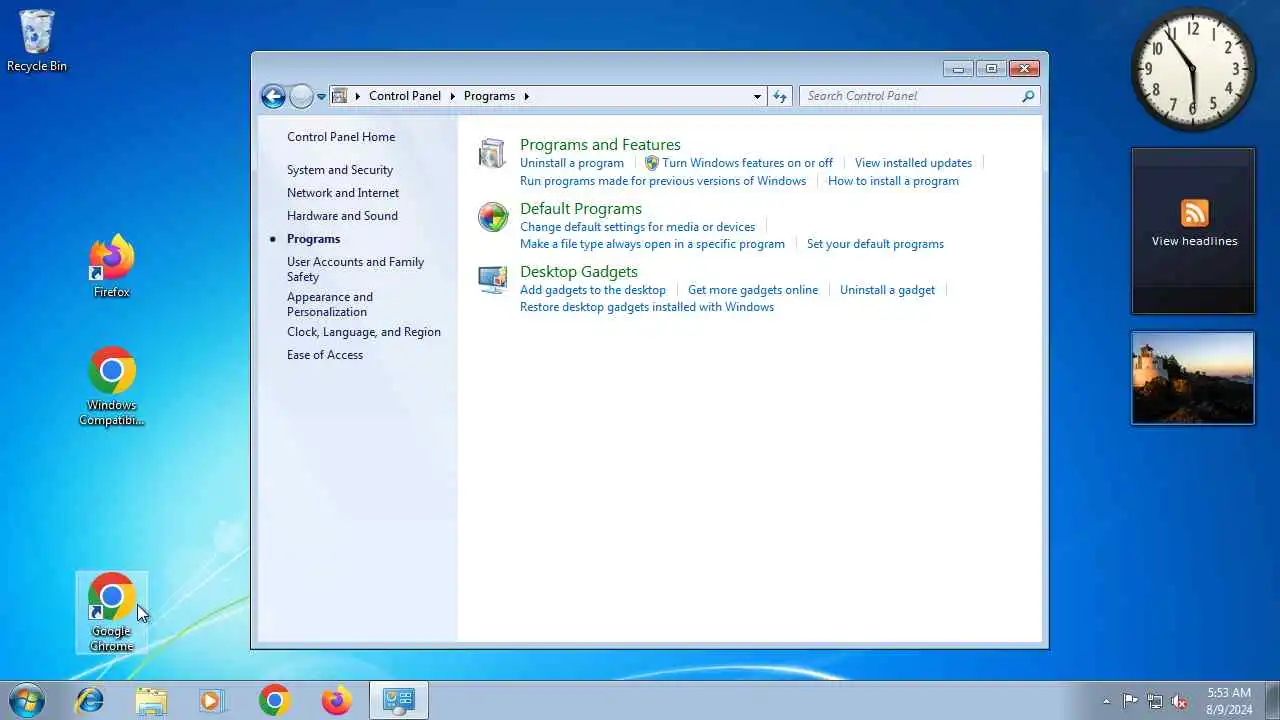Click Add gadgets to the desktop
Viewport: 1280px width, 720px height.
click(593, 290)
